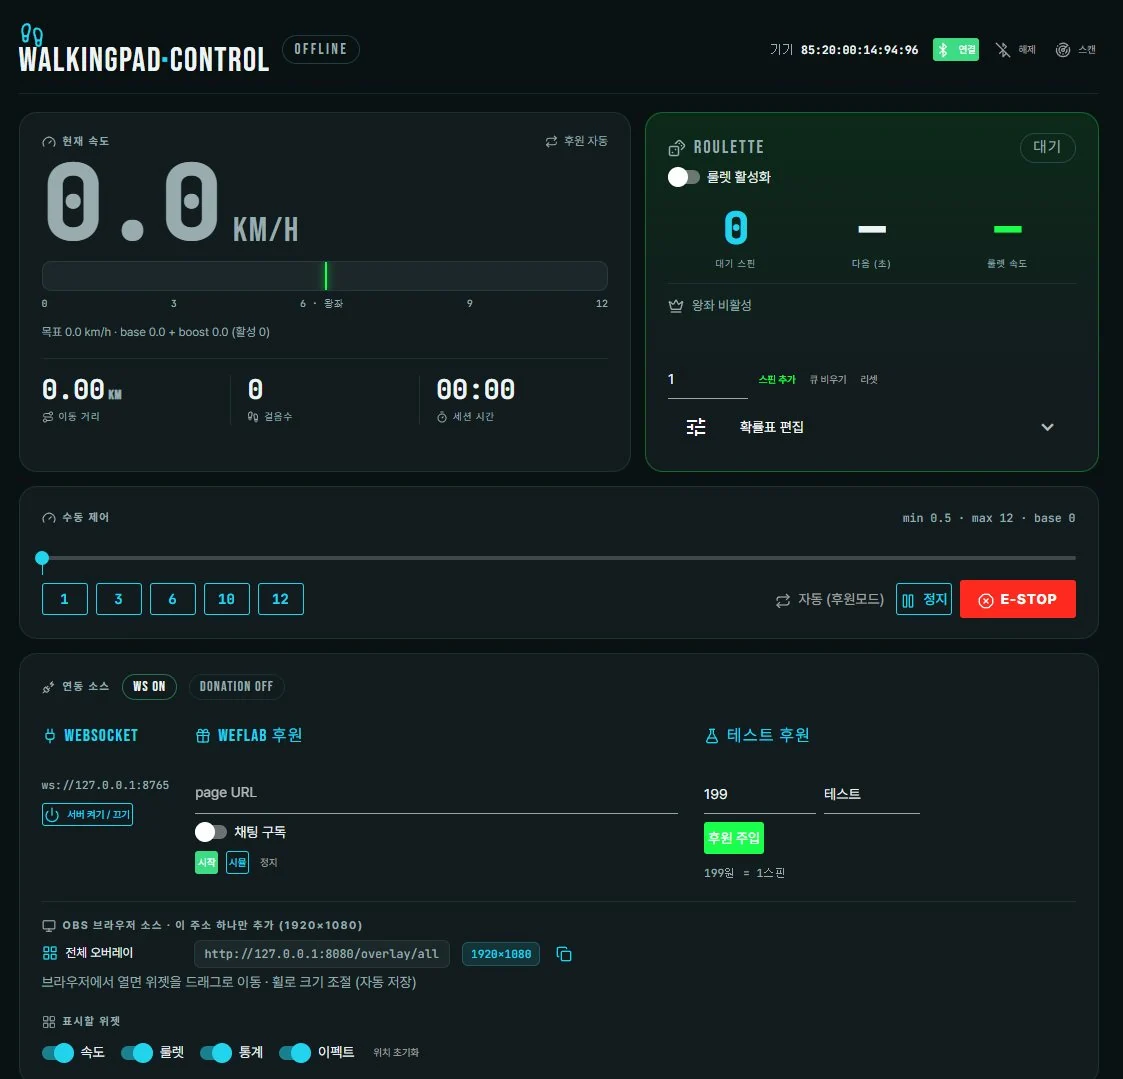Click the crown icon beside 왕좌 비활성
Screen dimensions: 1123x1079
tap(675, 306)
